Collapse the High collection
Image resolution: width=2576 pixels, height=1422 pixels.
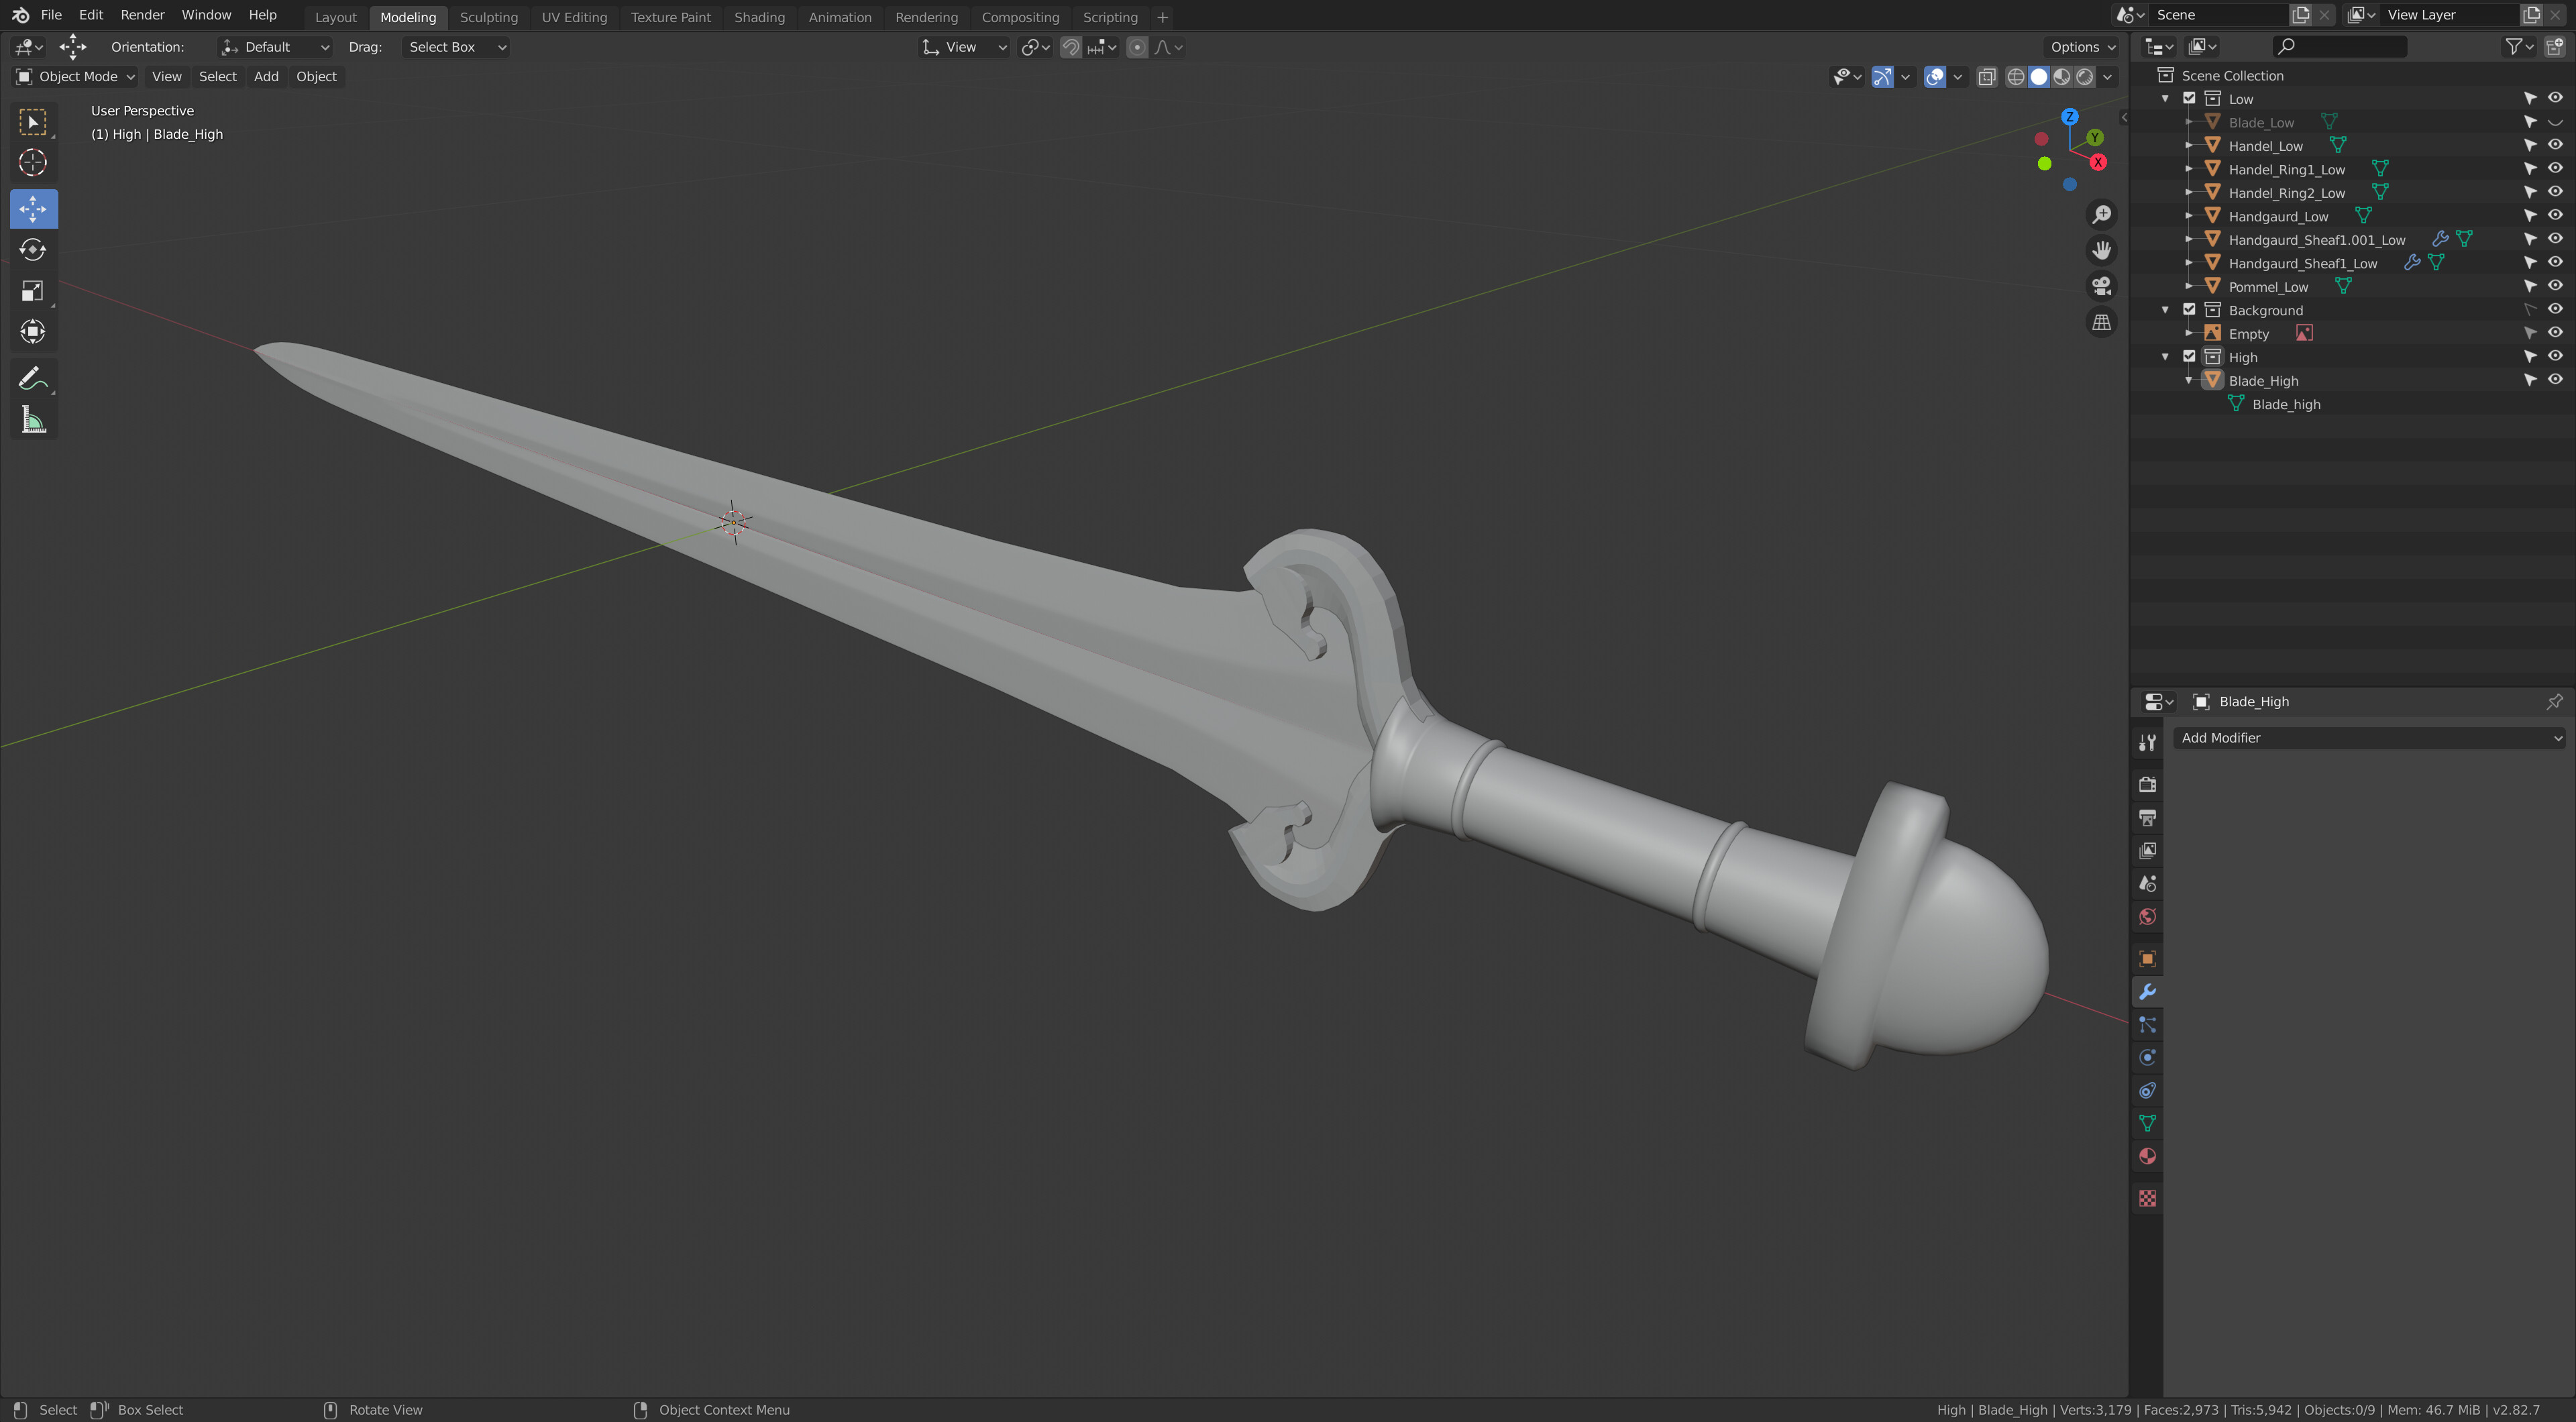point(2165,357)
